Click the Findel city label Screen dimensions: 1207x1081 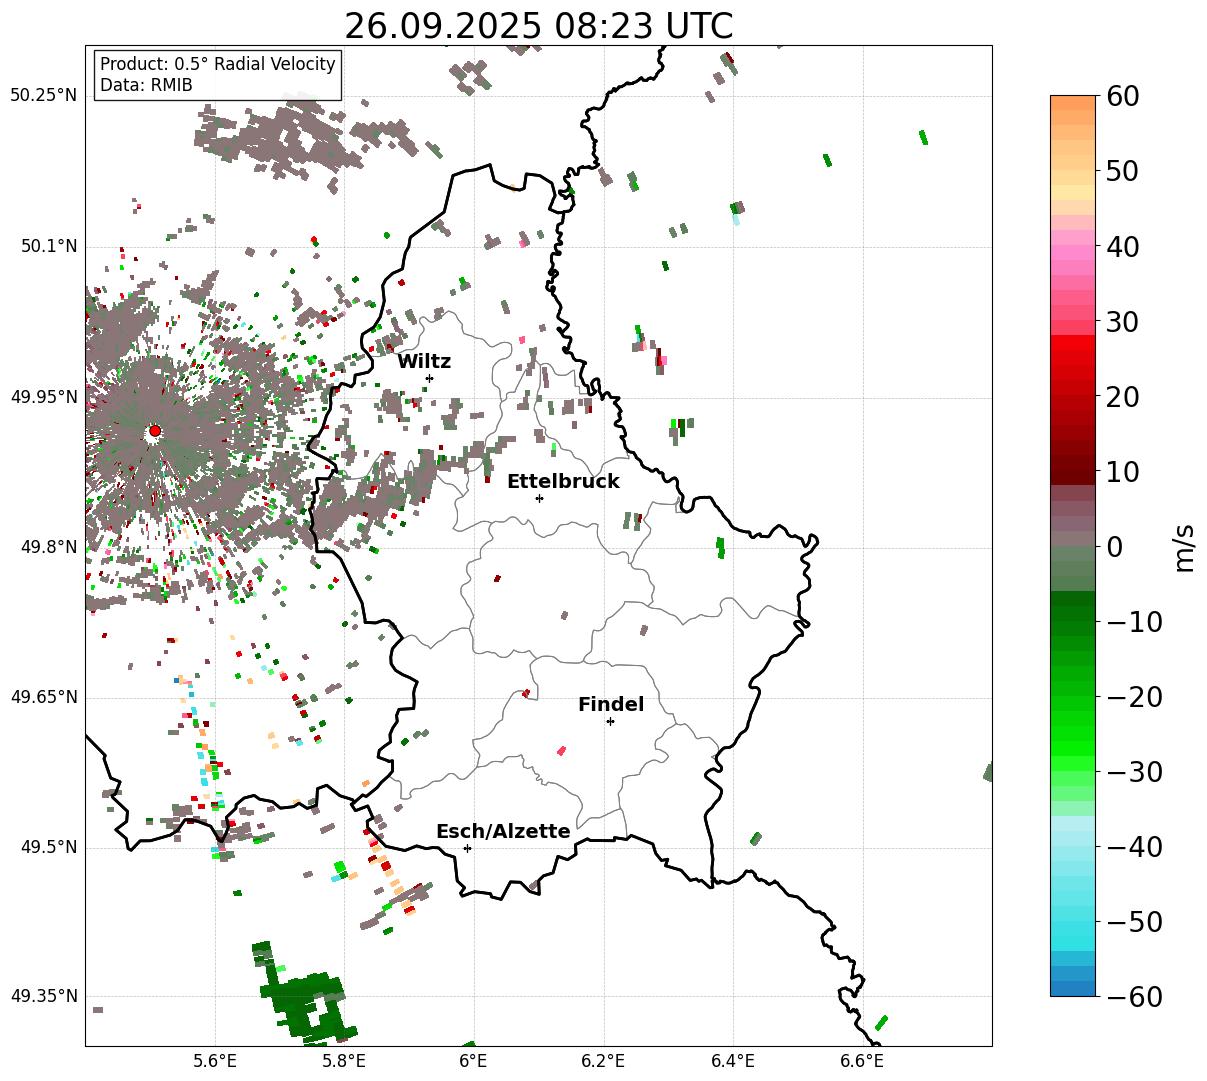[611, 704]
